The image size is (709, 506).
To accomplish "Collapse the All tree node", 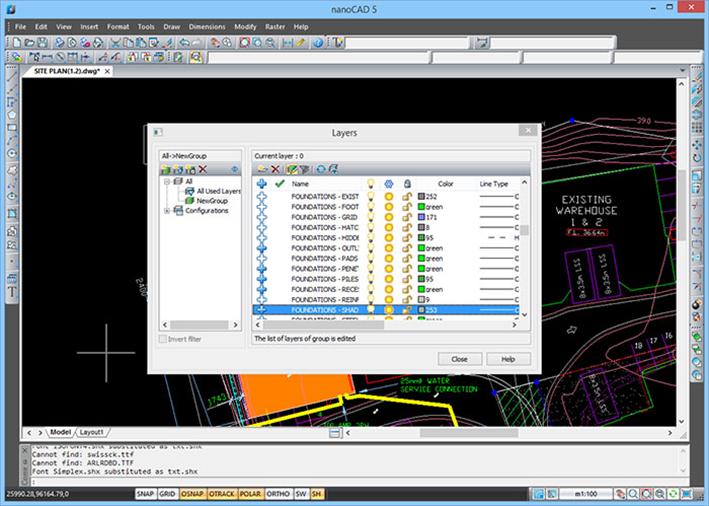I will [166, 182].
